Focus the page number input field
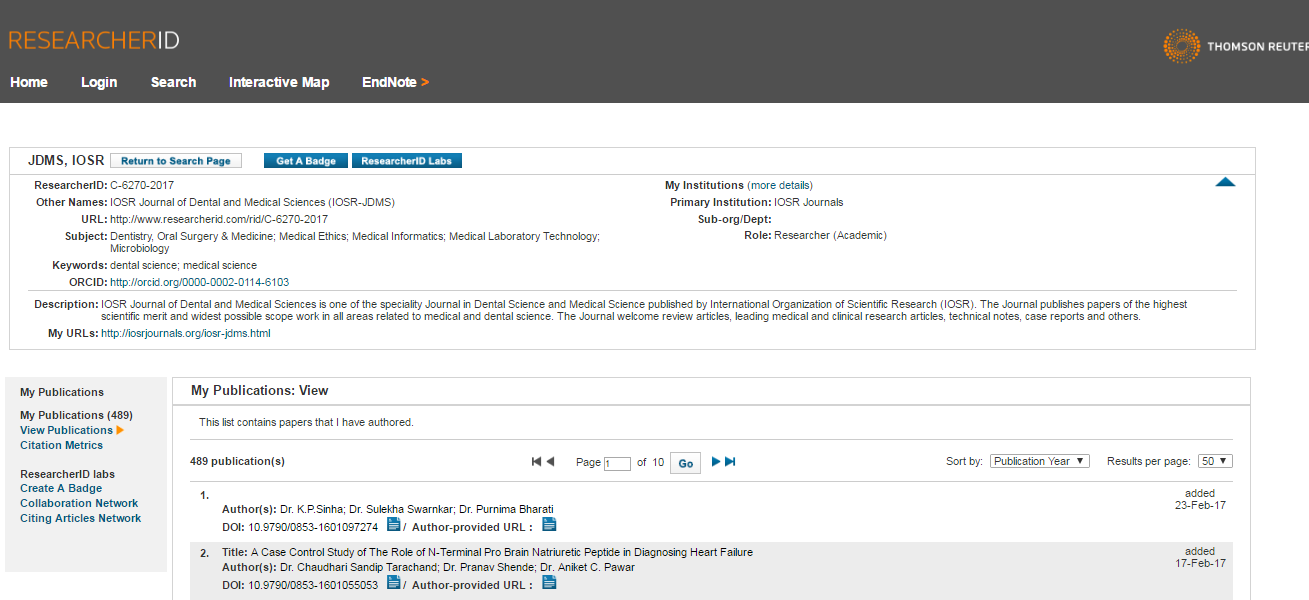 (x=617, y=463)
